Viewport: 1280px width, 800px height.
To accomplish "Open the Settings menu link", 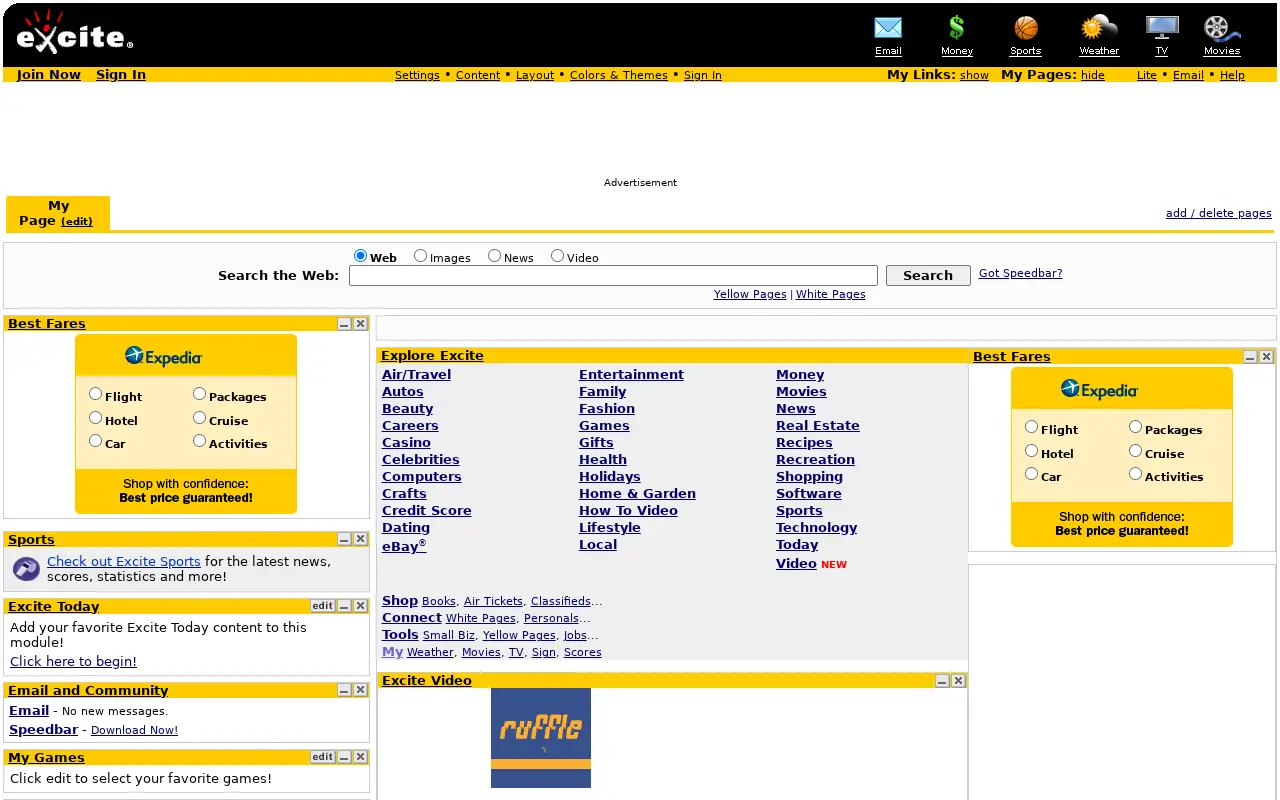I will pos(417,75).
